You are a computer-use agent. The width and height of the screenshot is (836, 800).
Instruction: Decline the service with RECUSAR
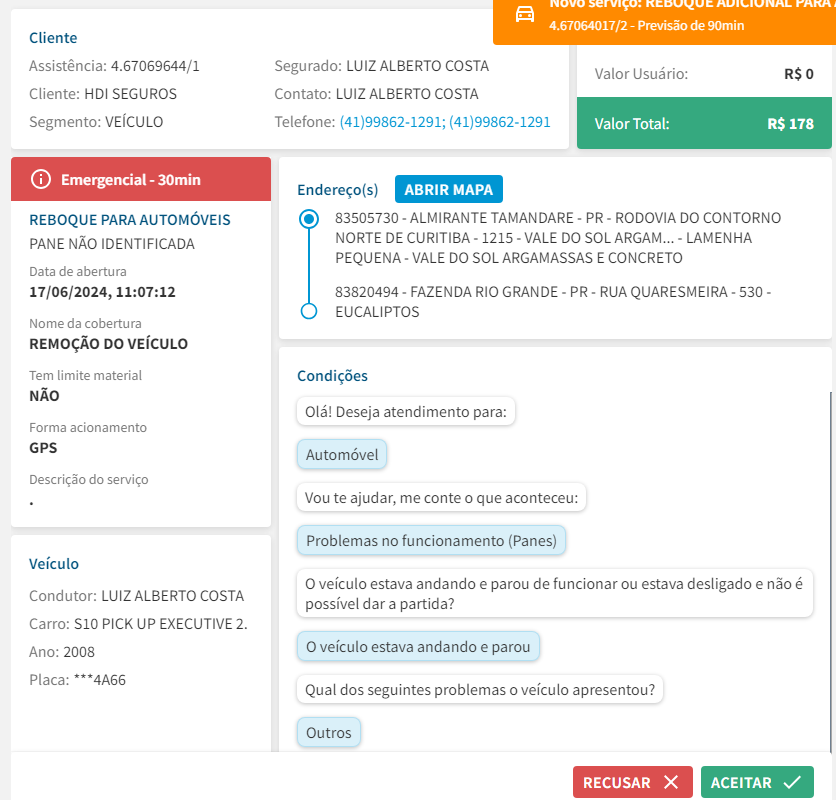[632, 782]
